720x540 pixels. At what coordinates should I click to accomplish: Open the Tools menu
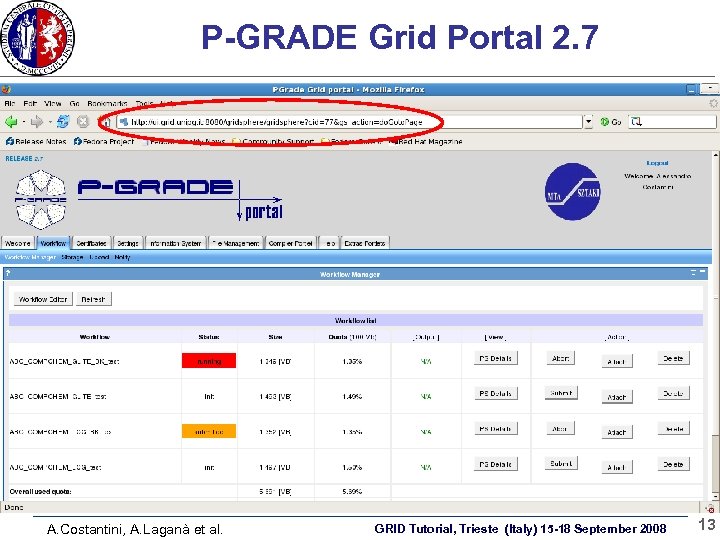pos(144,104)
